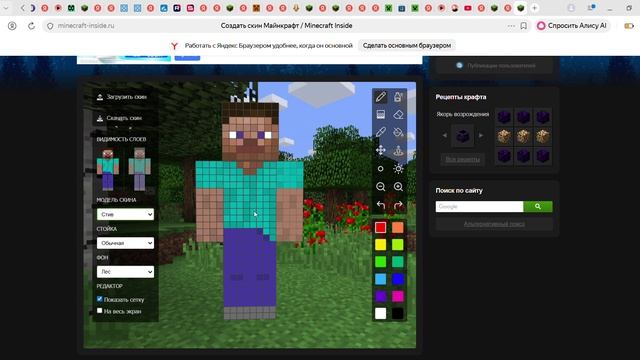Image resolution: width=640 pixels, height=360 pixels.
Task: Undo the last action
Action: pos(380,204)
